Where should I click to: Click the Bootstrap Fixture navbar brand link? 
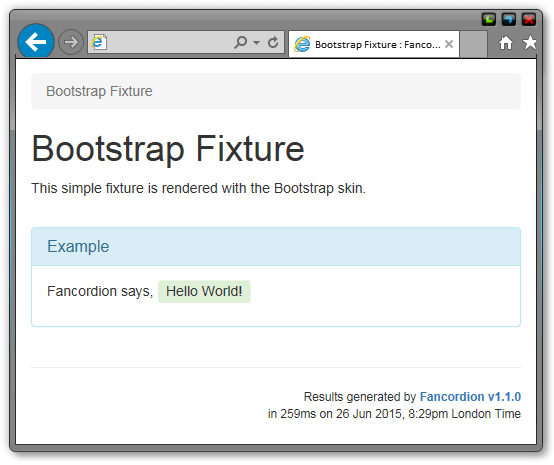click(99, 91)
